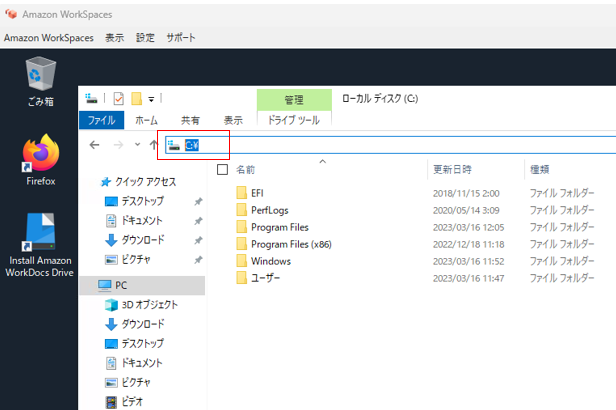This screenshot has width=616, height=410.
Task: Select the Program Files (x86) folder icon
Action: coord(242,244)
